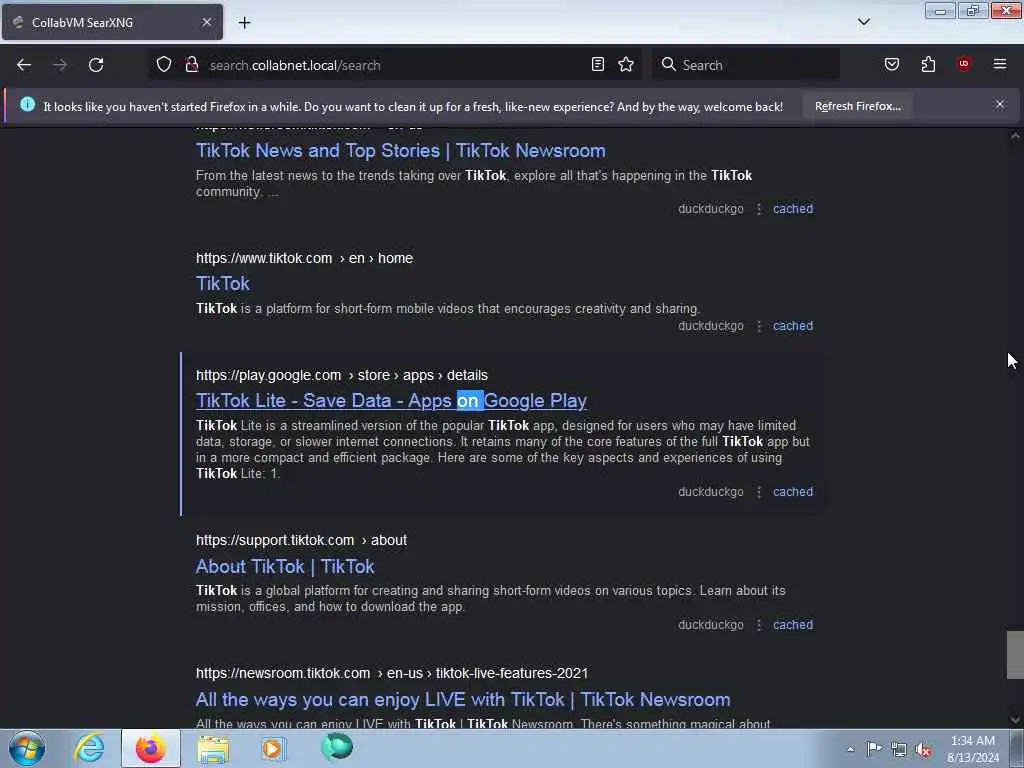The width and height of the screenshot is (1024, 768).
Task: Open Pocket save icon
Action: pos(892,64)
